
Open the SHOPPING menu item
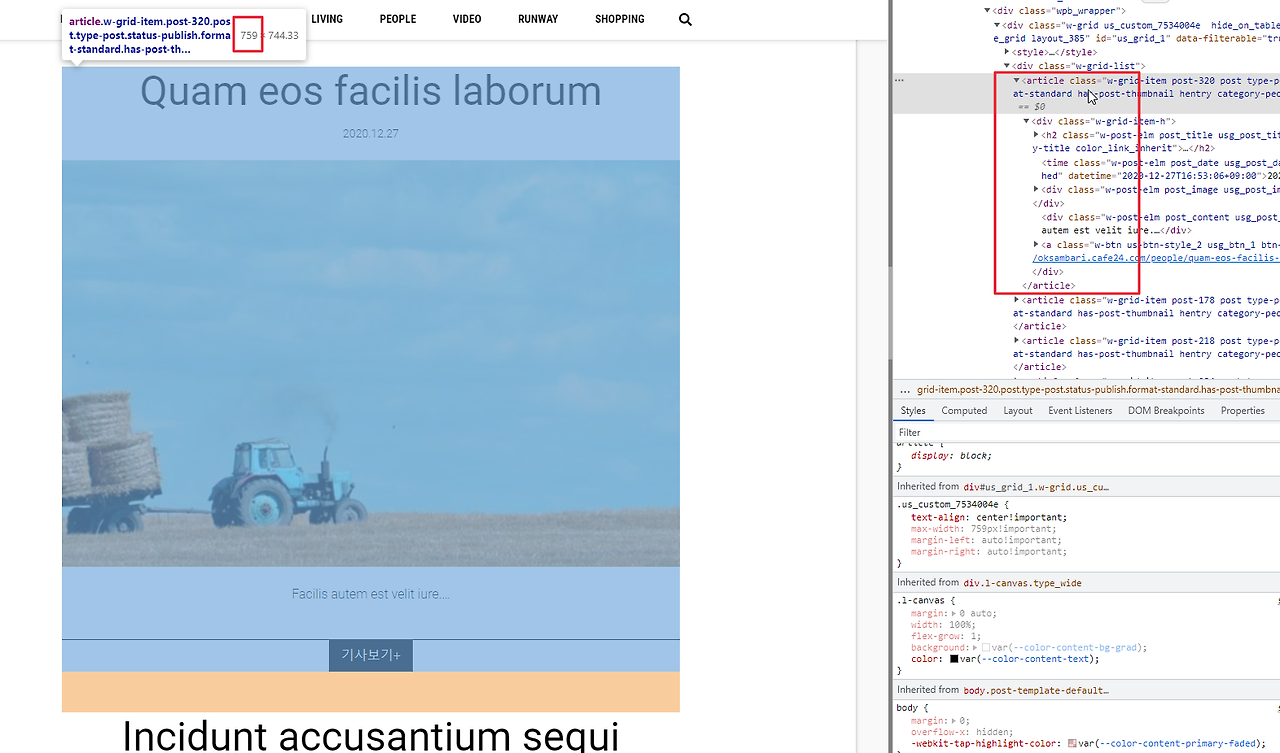pos(620,19)
